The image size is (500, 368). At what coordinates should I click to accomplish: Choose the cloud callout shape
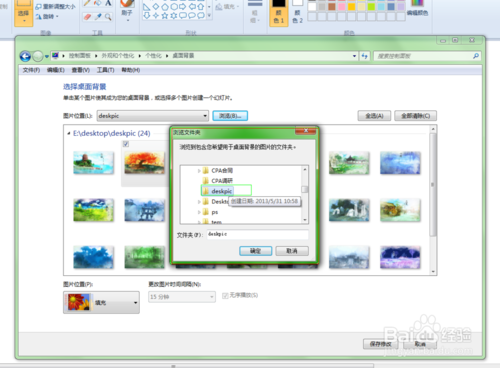pyautogui.click(x=201, y=15)
